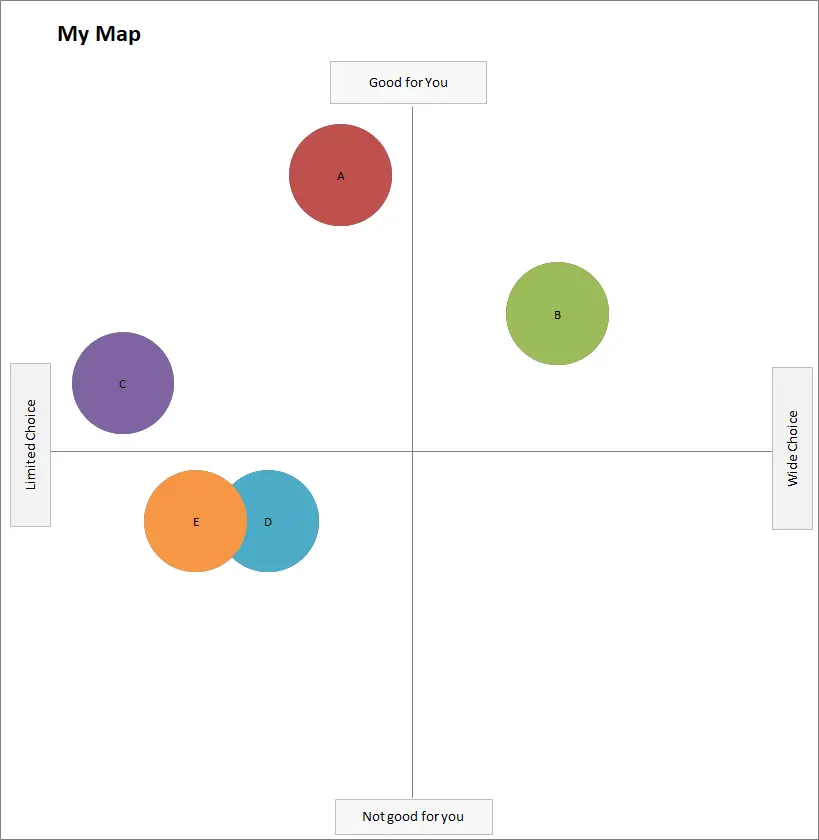819x840 pixels.
Task: Click empty lower-right quadrant of the chart
Action: [592, 624]
